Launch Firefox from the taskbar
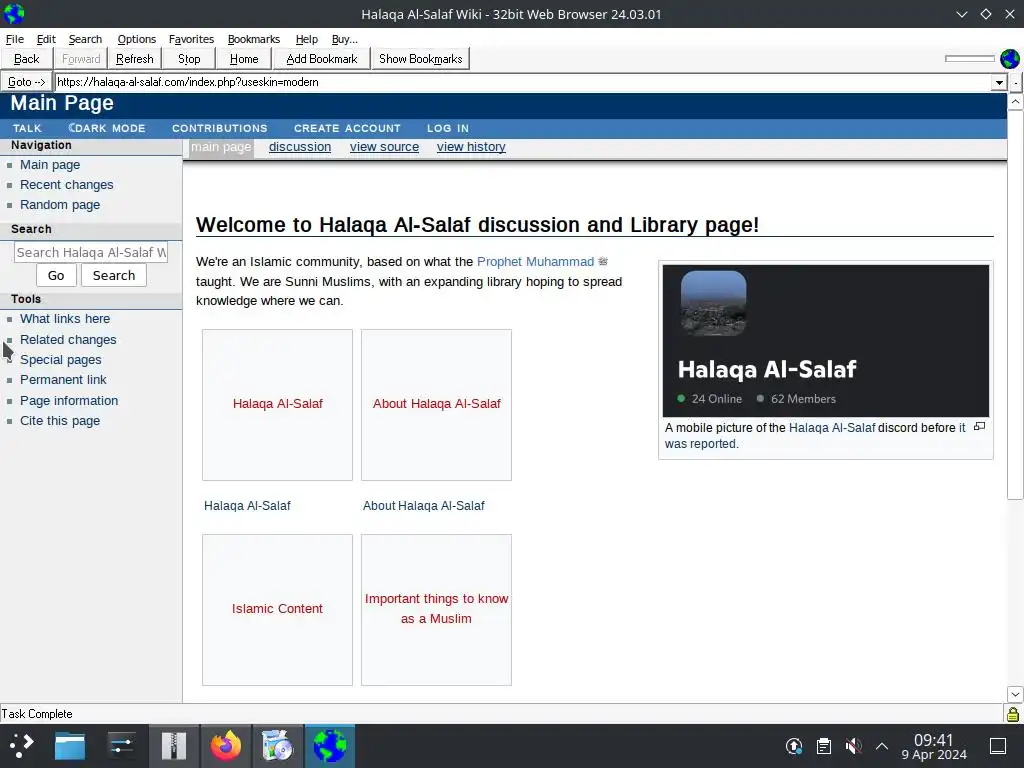The height and width of the screenshot is (768, 1024). pos(225,745)
